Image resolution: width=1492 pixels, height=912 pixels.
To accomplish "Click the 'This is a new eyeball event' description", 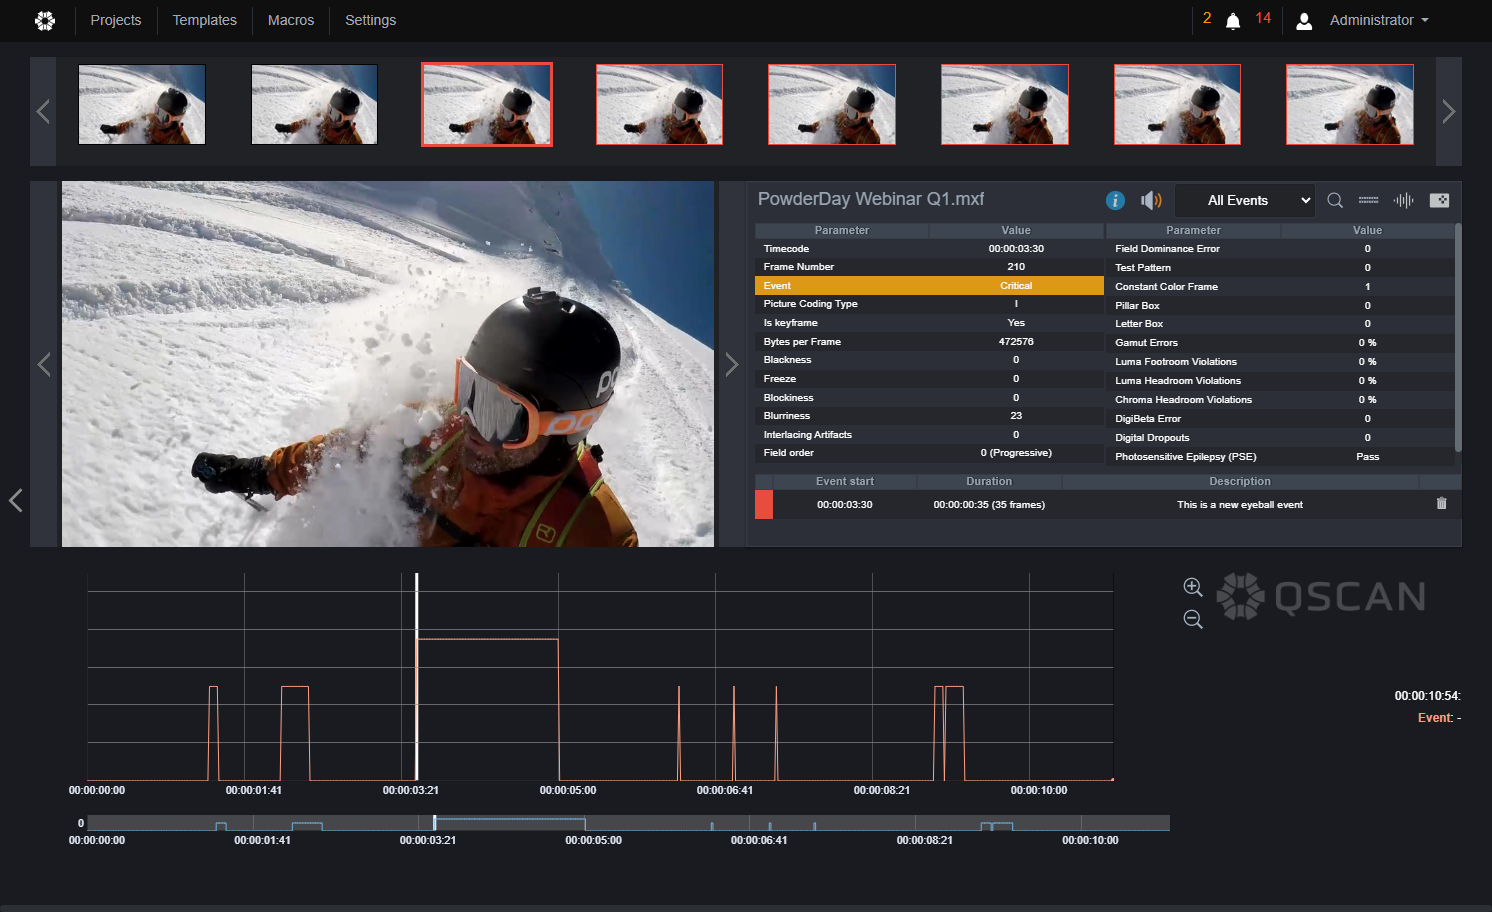I will pos(1240,505).
